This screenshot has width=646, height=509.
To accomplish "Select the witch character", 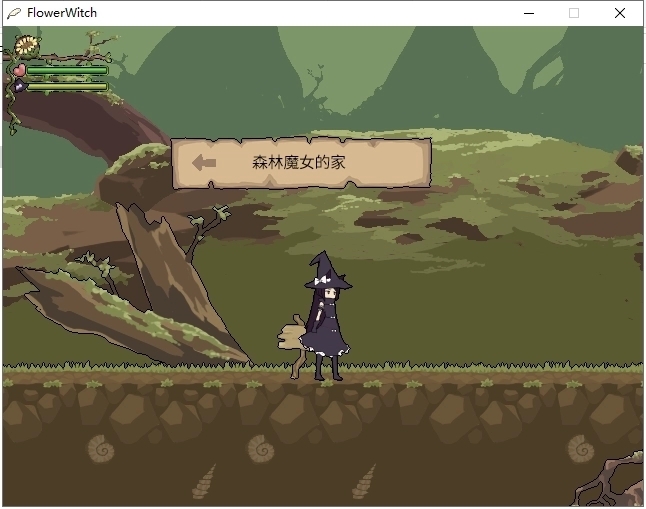I will pos(328,320).
